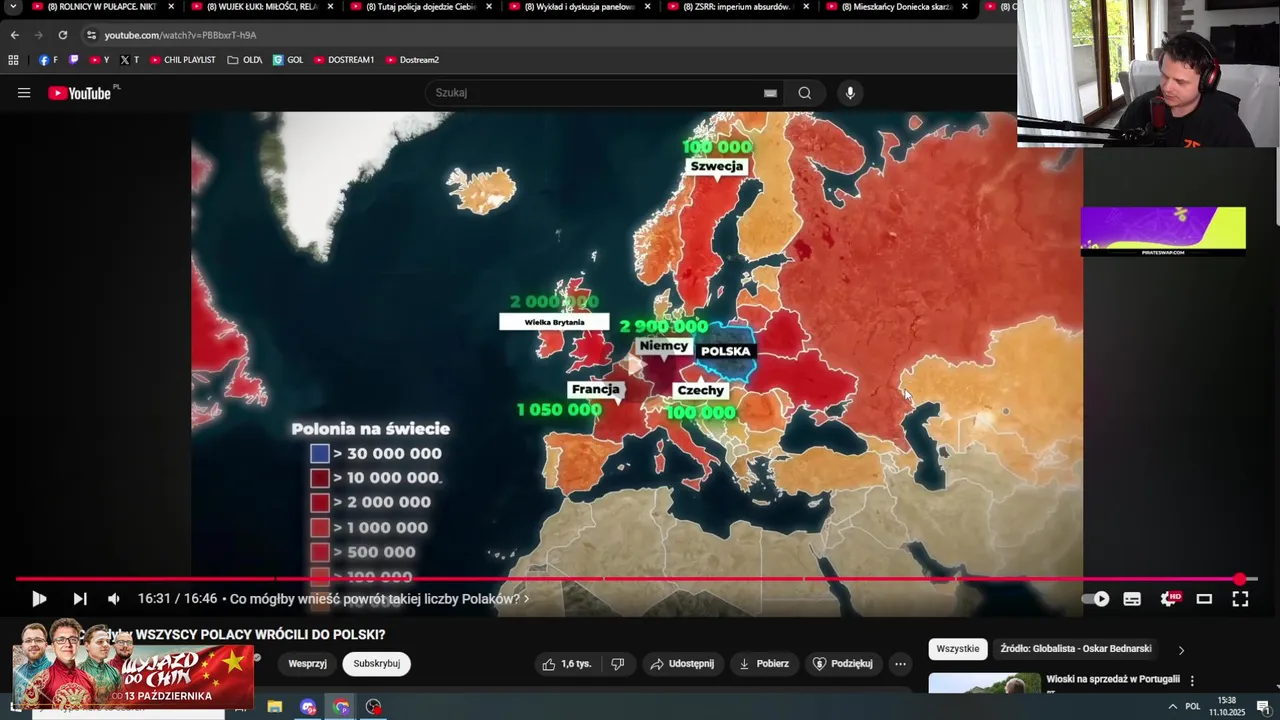1280x720 pixels.
Task: Open the DOSTREAM1 bookmark
Action: pos(344,60)
